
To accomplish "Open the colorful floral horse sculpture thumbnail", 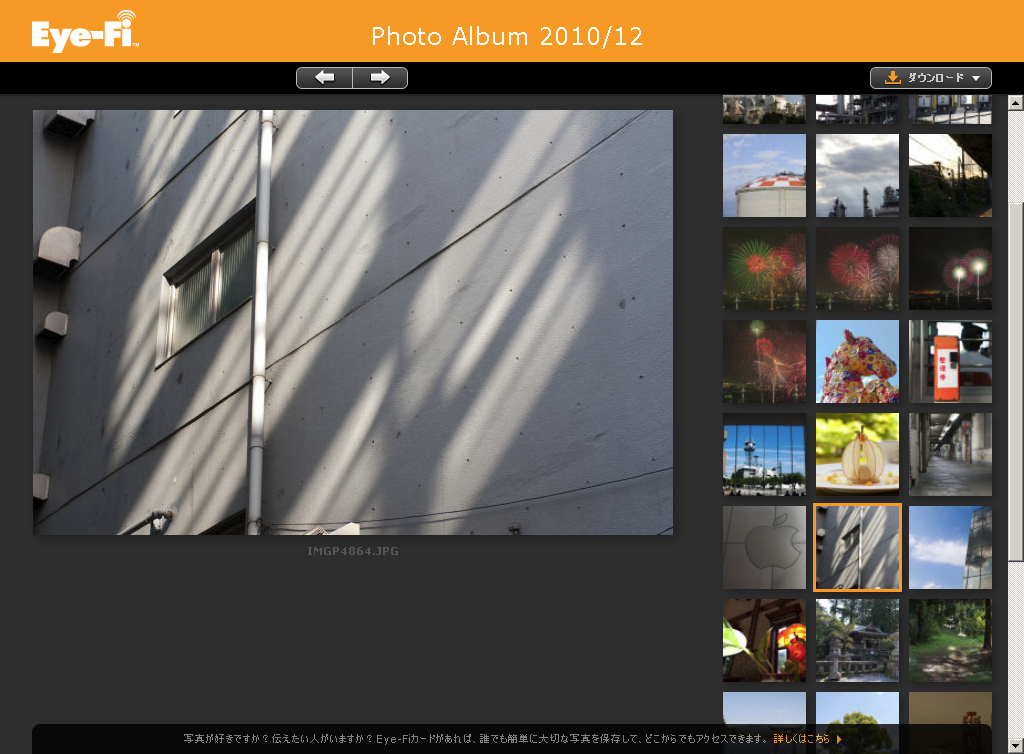I will point(857,362).
